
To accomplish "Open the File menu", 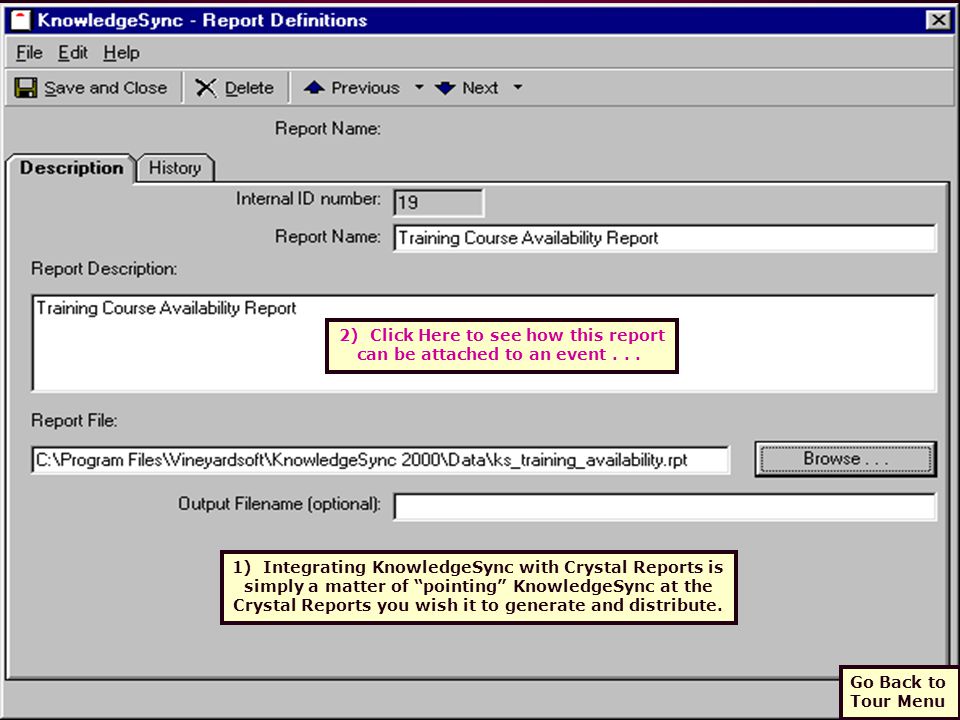I will [29, 53].
